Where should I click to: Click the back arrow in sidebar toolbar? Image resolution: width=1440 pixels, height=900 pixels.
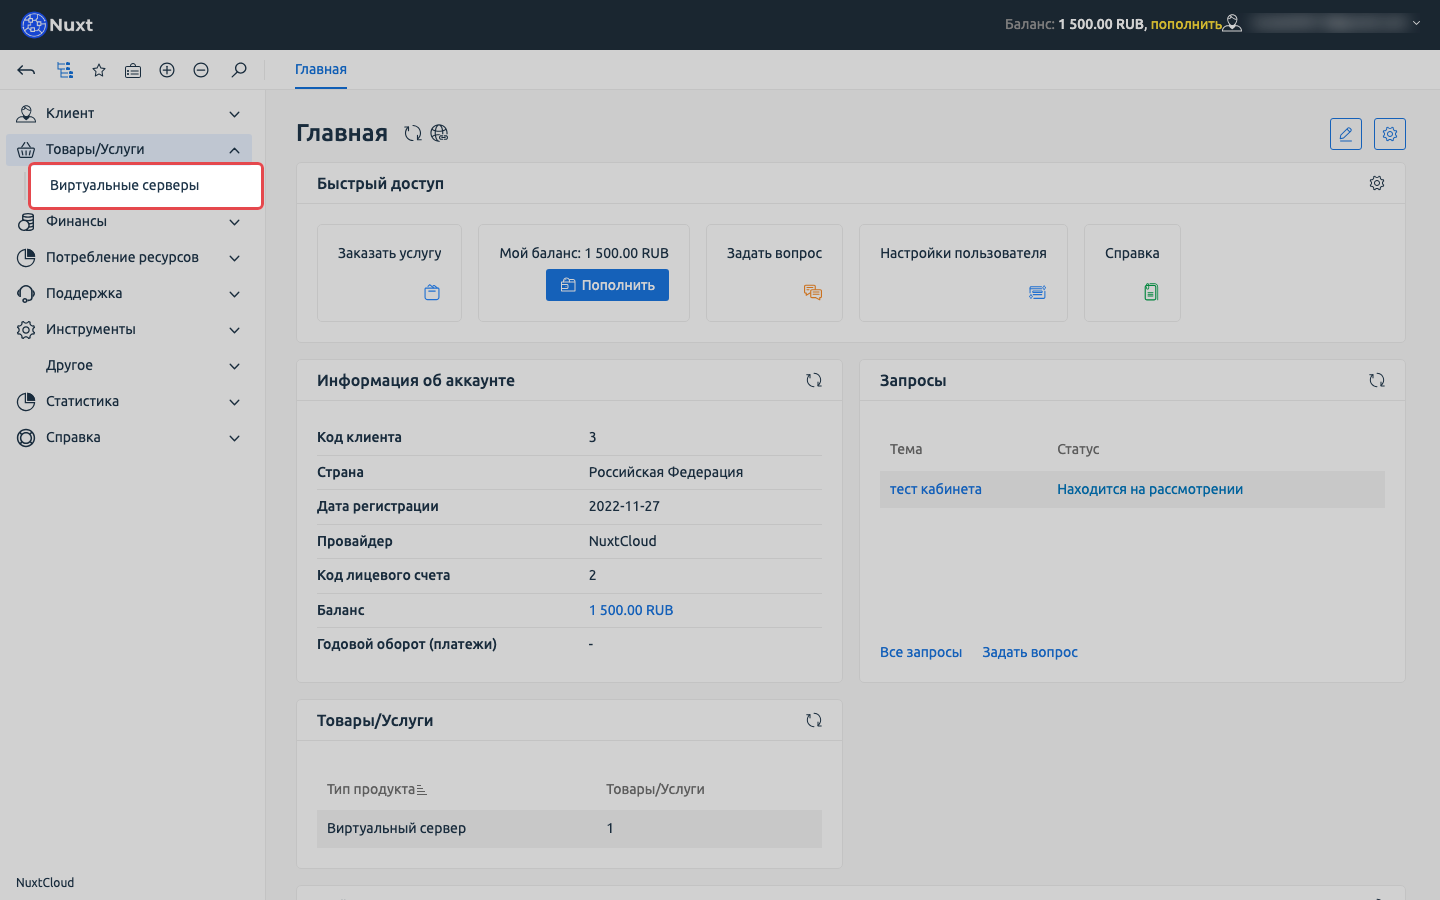click(x=27, y=70)
